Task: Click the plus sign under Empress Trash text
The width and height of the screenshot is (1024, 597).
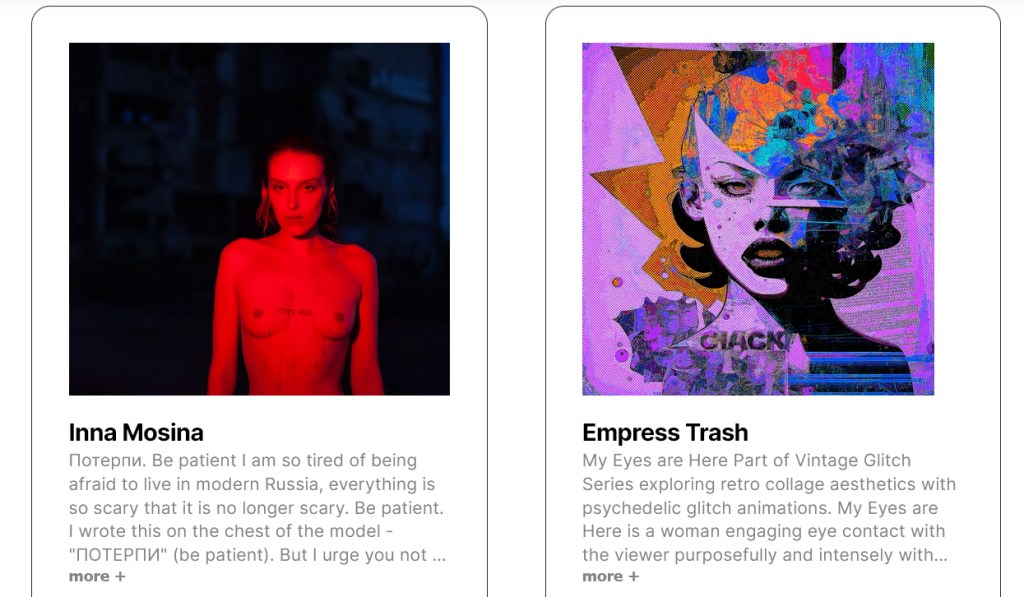Action: click(633, 577)
